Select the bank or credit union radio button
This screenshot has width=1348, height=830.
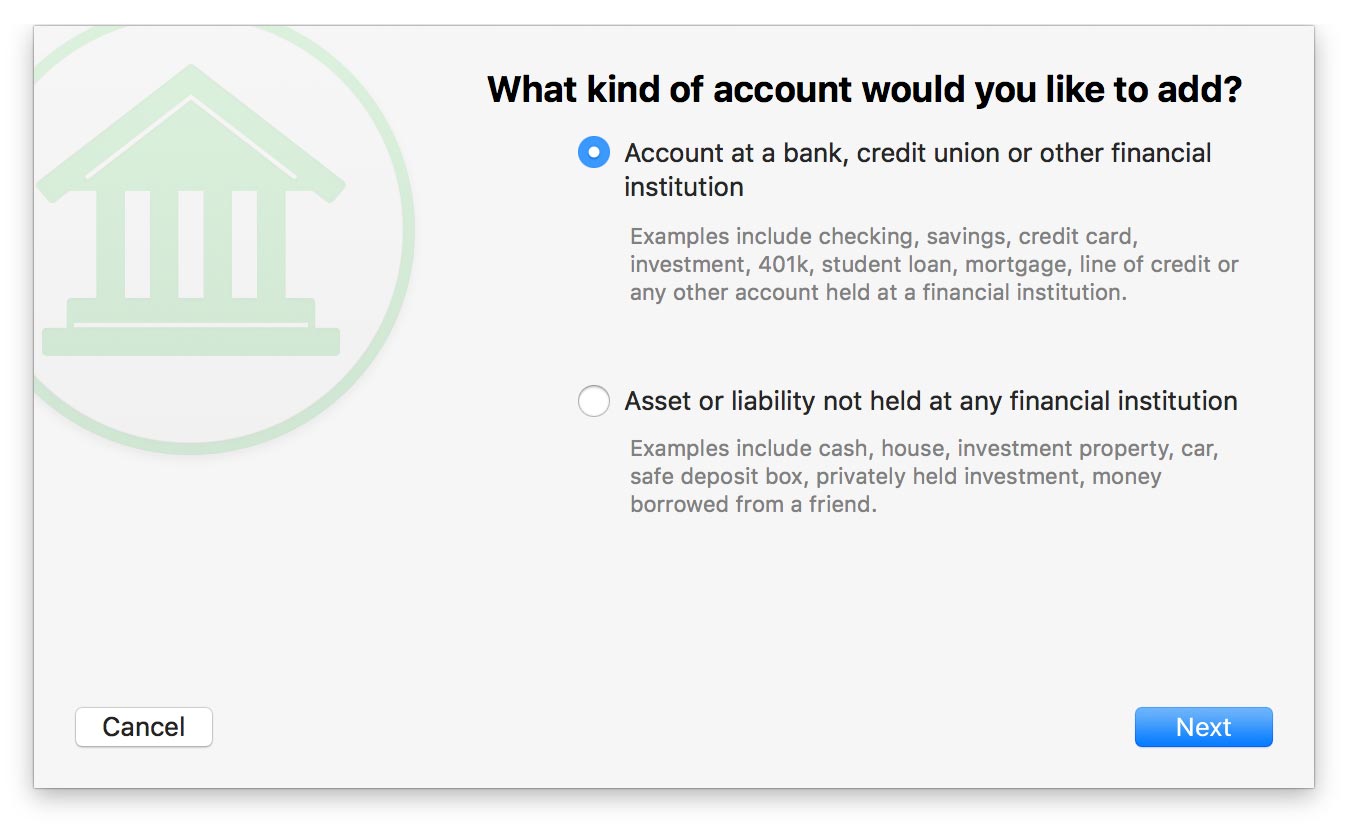594,153
